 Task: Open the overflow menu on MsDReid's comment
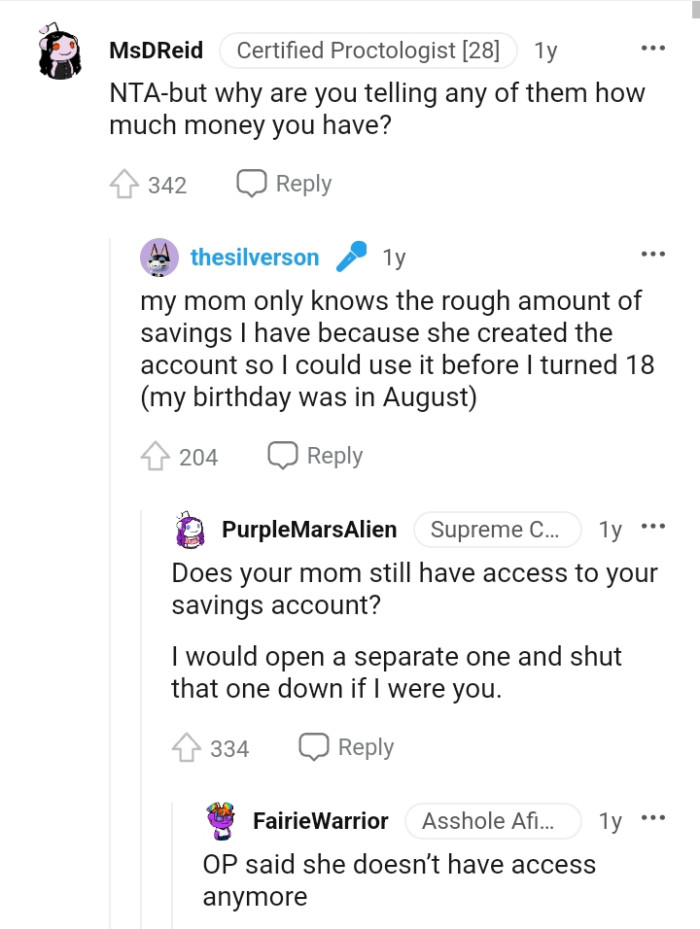[x=652, y=47]
